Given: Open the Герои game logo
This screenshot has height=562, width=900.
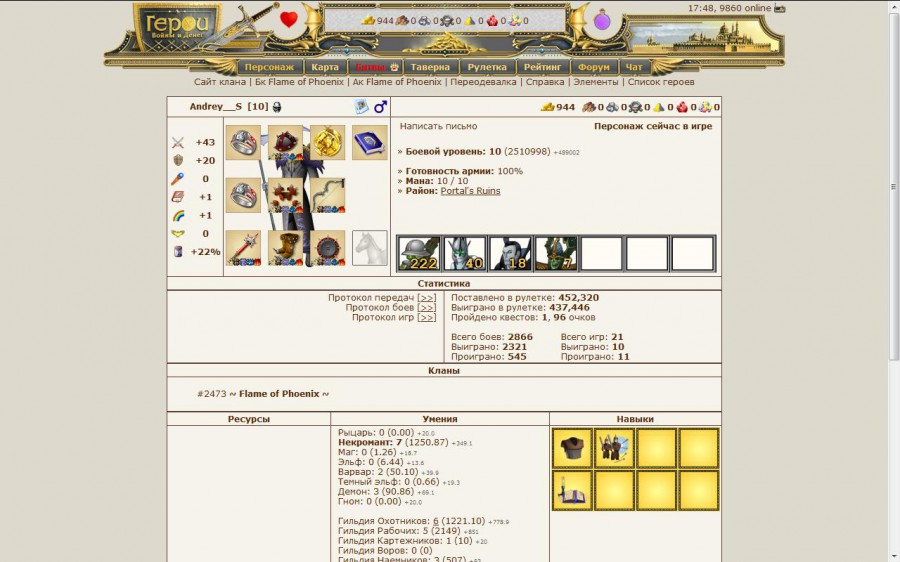Looking at the screenshot, I should 177,27.
